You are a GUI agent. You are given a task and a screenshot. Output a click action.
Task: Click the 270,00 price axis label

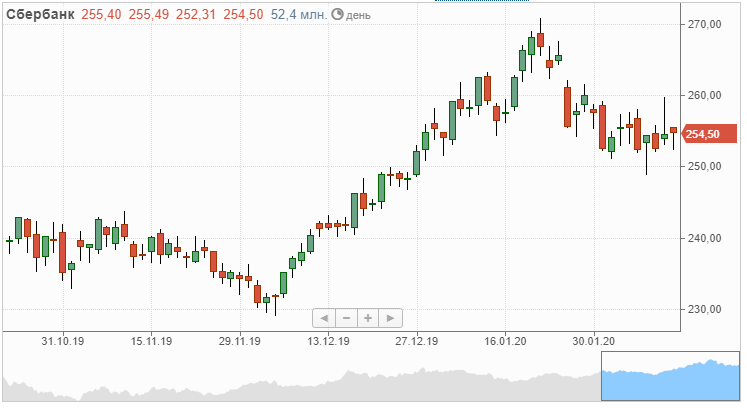(x=705, y=24)
